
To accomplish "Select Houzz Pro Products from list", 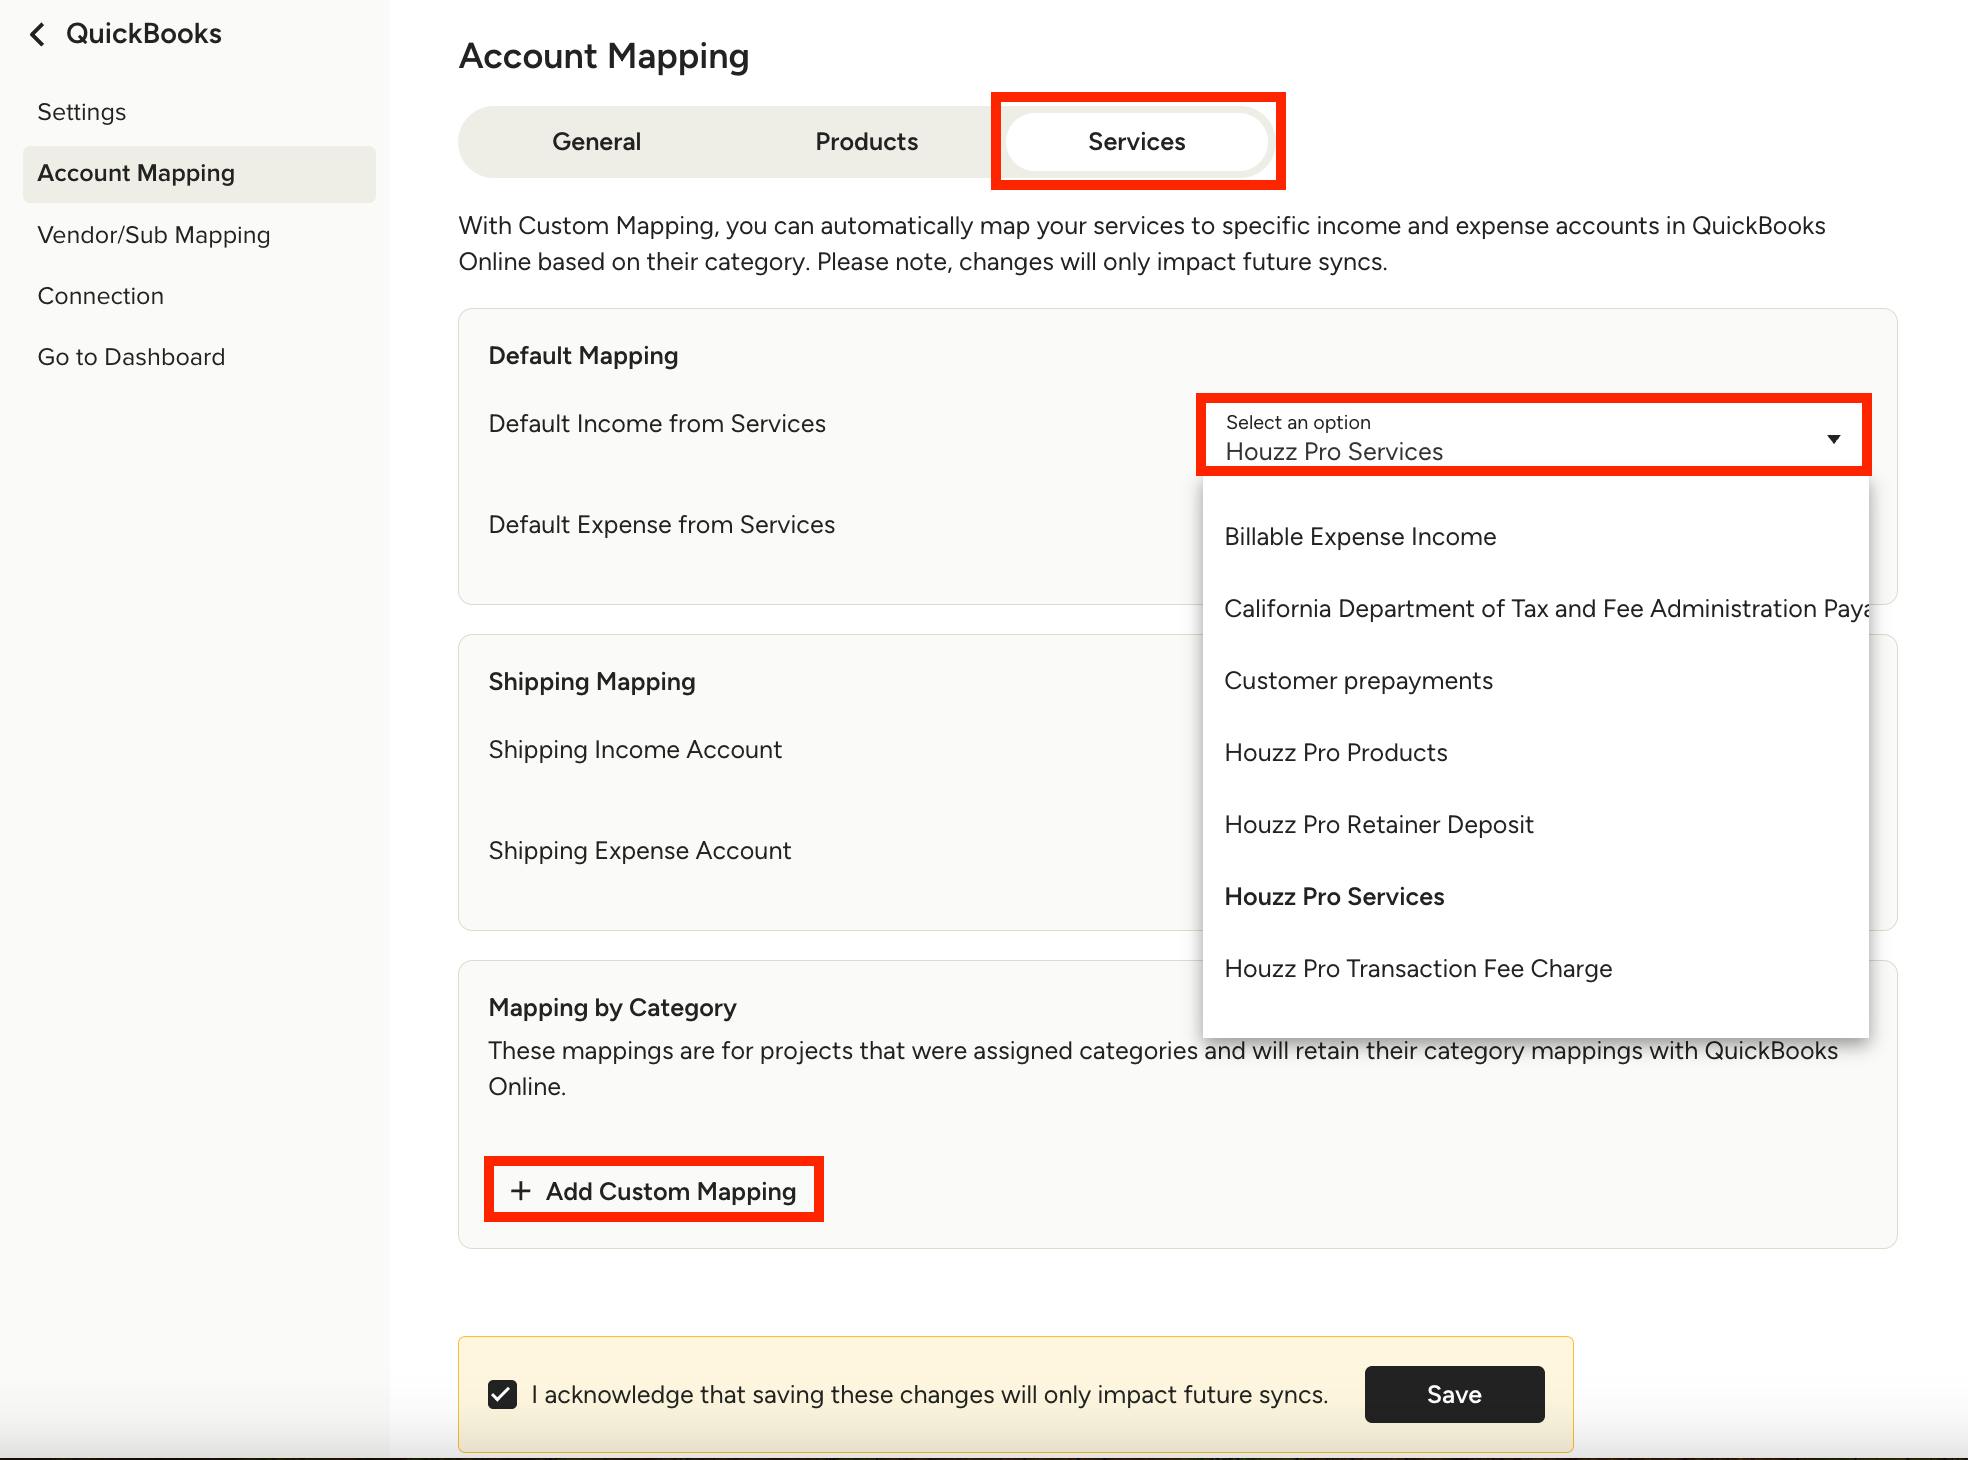I will [1335, 753].
